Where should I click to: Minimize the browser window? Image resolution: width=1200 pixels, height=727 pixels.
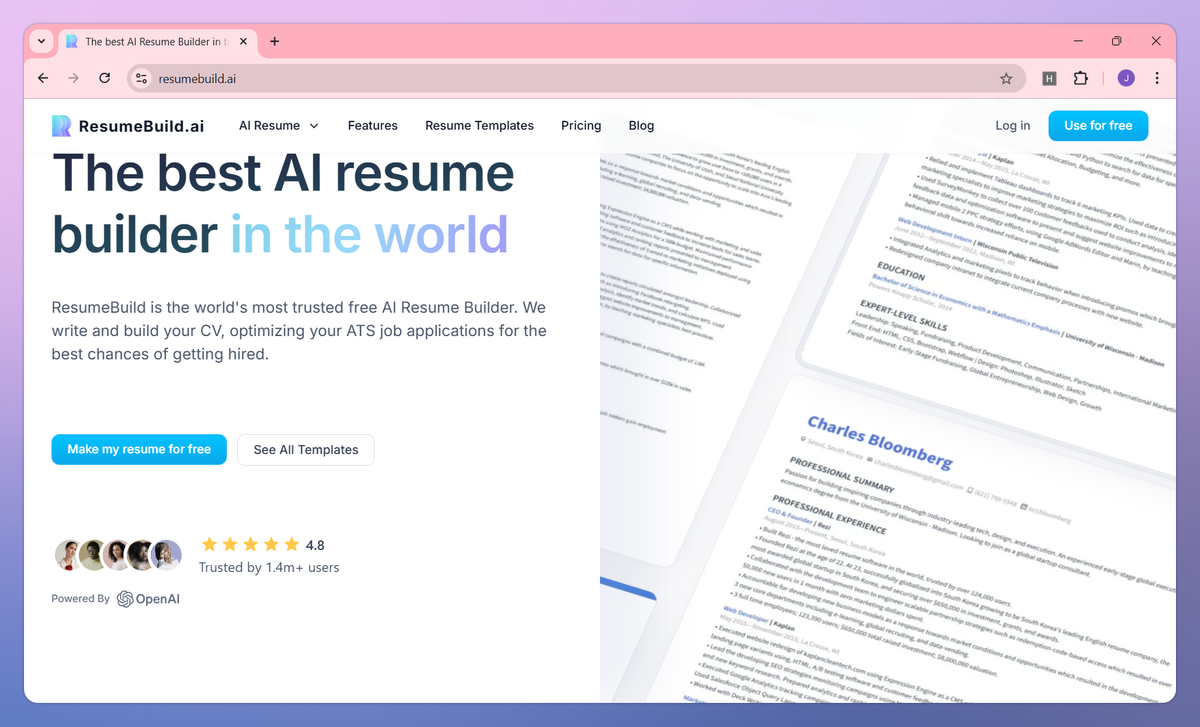tap(1079, 41)
